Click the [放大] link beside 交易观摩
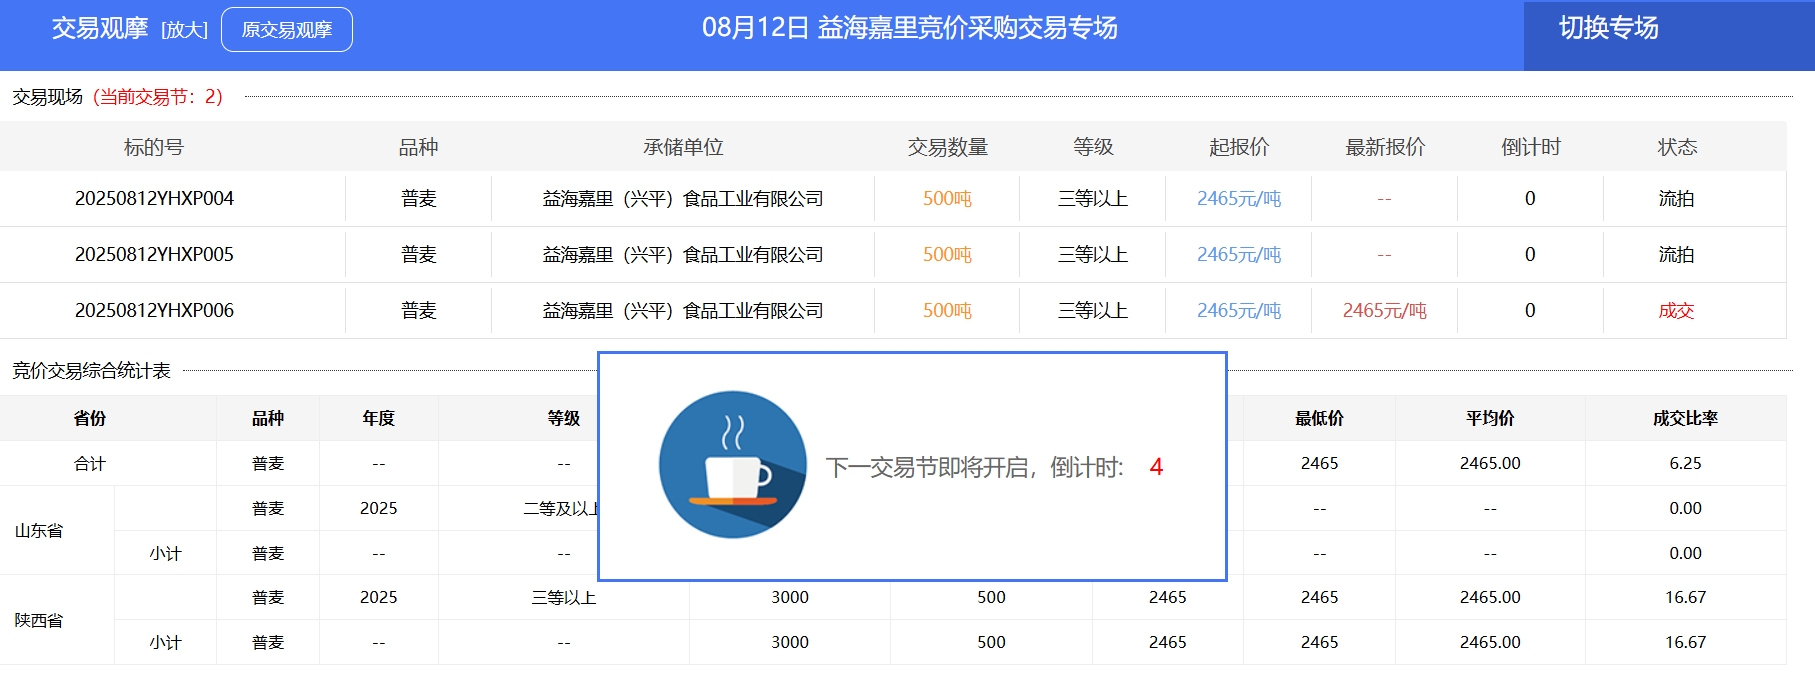1815x678 pixels. (x=185, y=30)
